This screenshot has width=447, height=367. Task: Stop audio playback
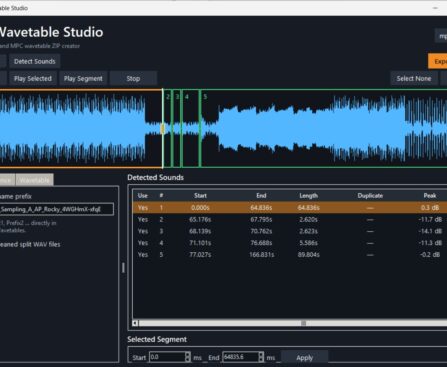[133, 79]
